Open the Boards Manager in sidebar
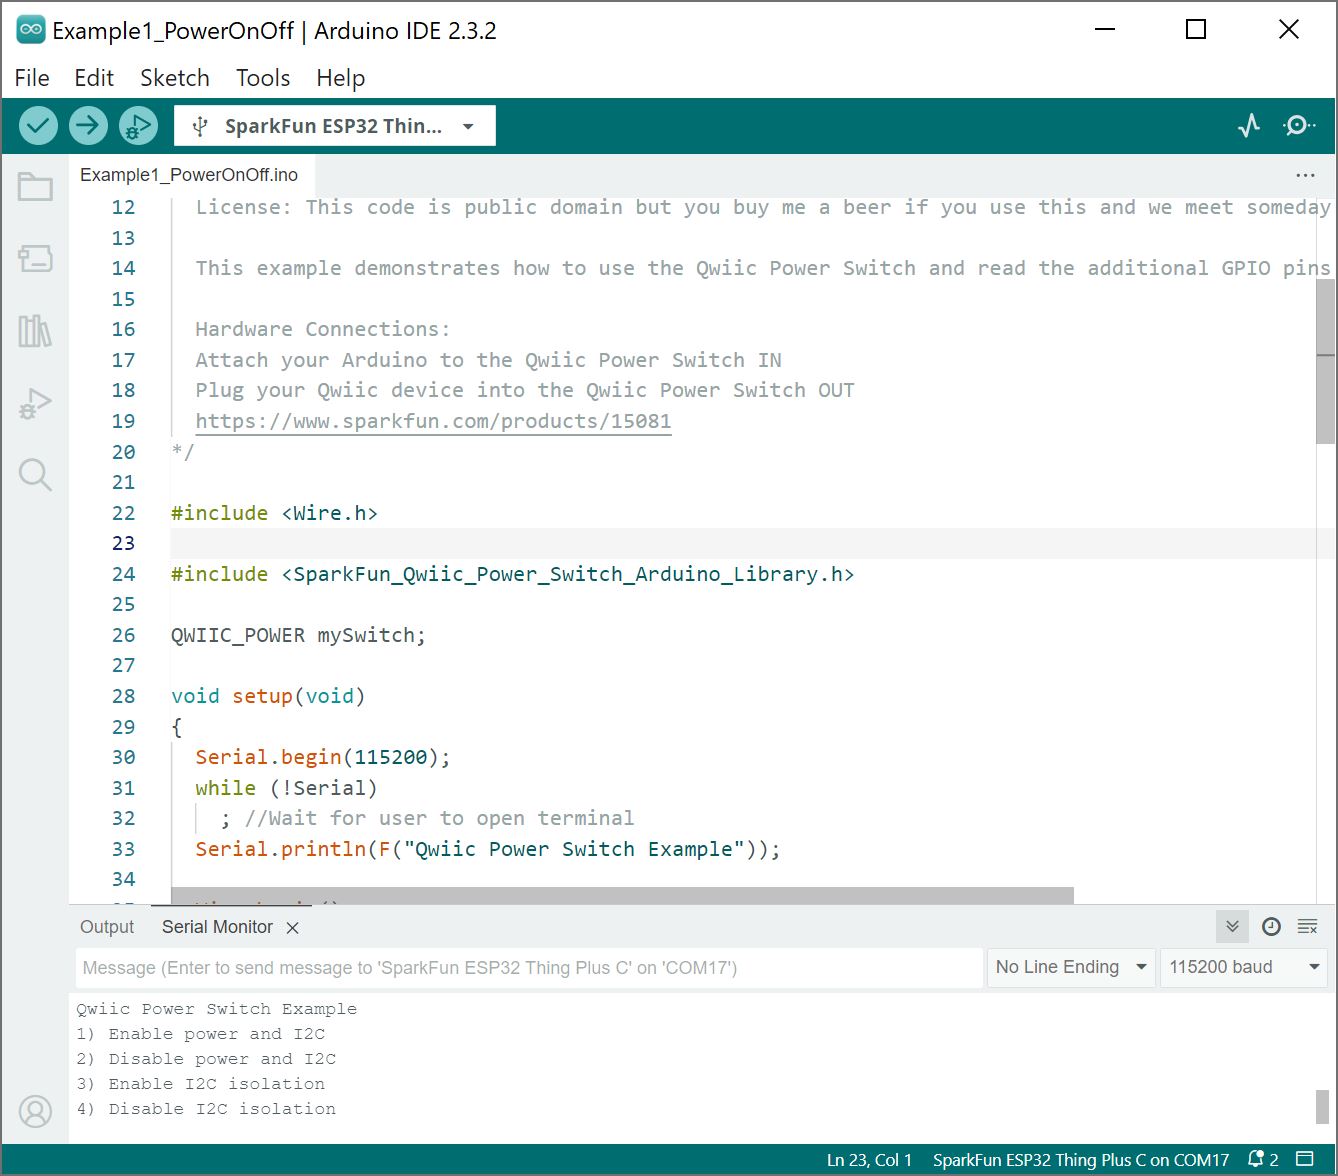The image size is (1338, 1176). pyautogui.click(x=35, y=259)
